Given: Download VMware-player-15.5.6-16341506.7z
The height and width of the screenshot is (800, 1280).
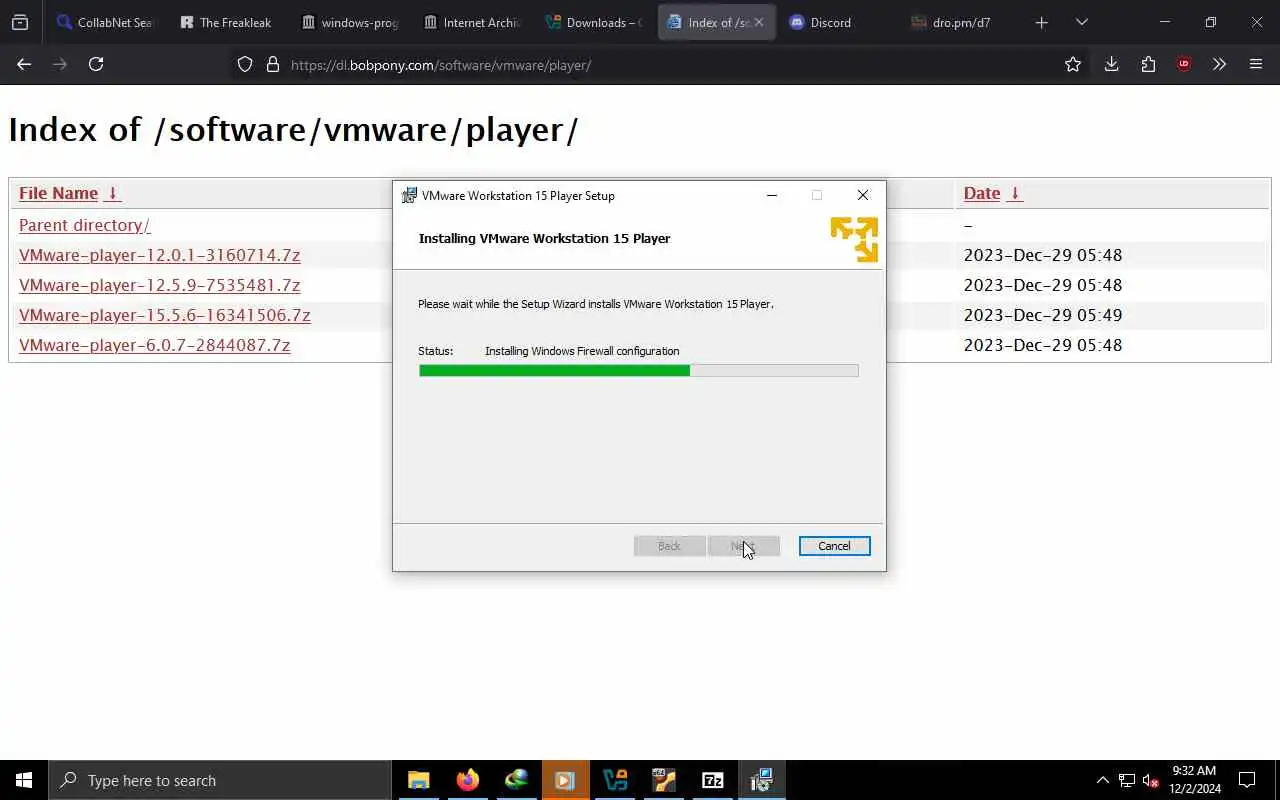Looking at the screenshot, I should pos(165,315).
